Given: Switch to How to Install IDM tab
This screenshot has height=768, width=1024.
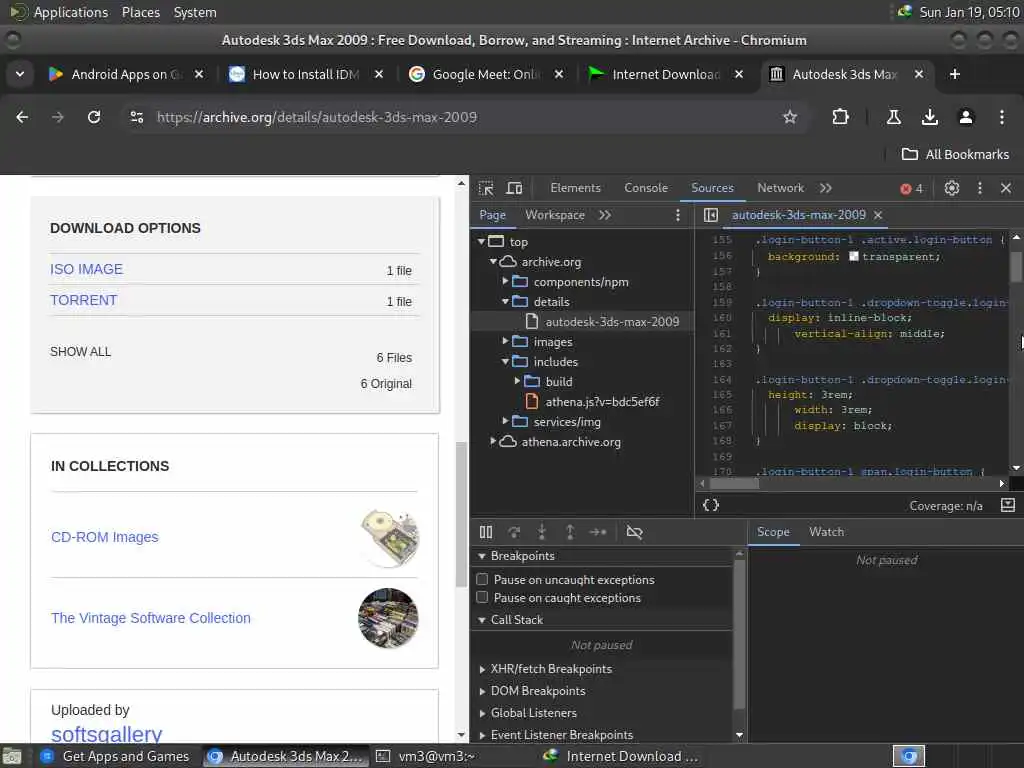Looking at the screenshot, I should pyautogui.click(x=306, y=74).
